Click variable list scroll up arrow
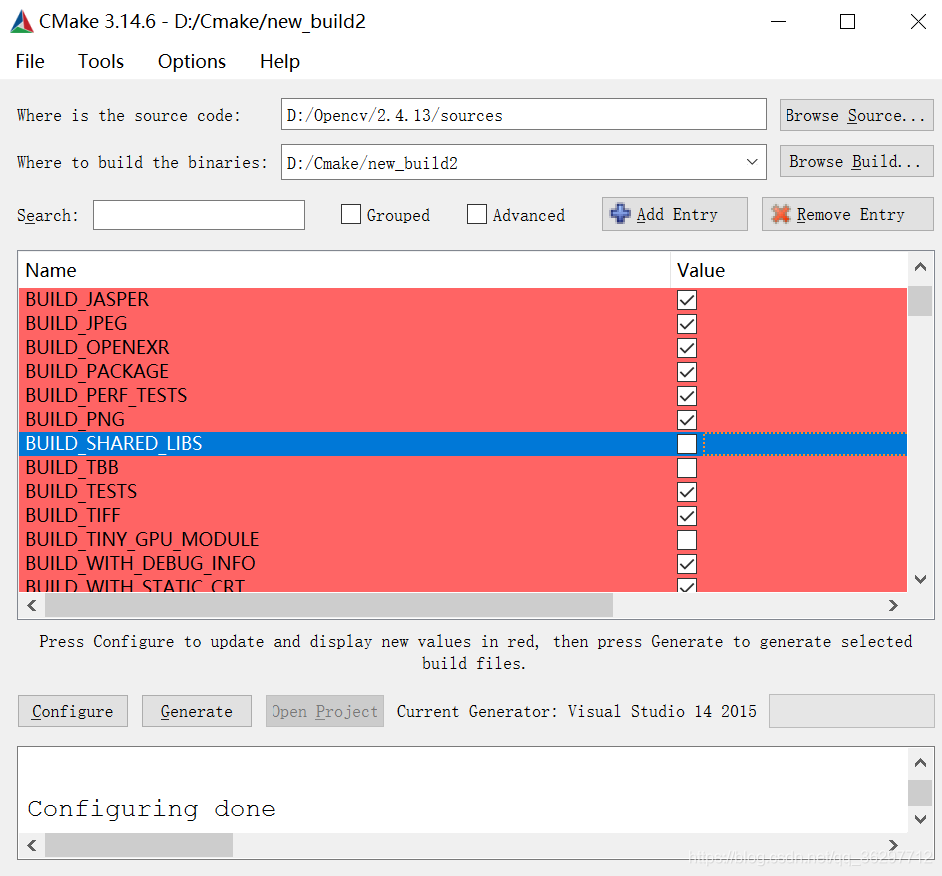942x876 pixels. [920, 267]
